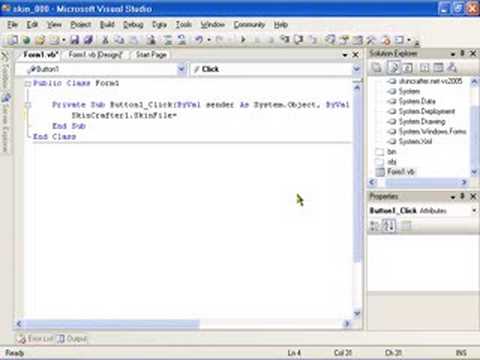This screenshot has height=360, width=480.
Task: Click the Redo toolbar icon
Action: tap(219, 40)
